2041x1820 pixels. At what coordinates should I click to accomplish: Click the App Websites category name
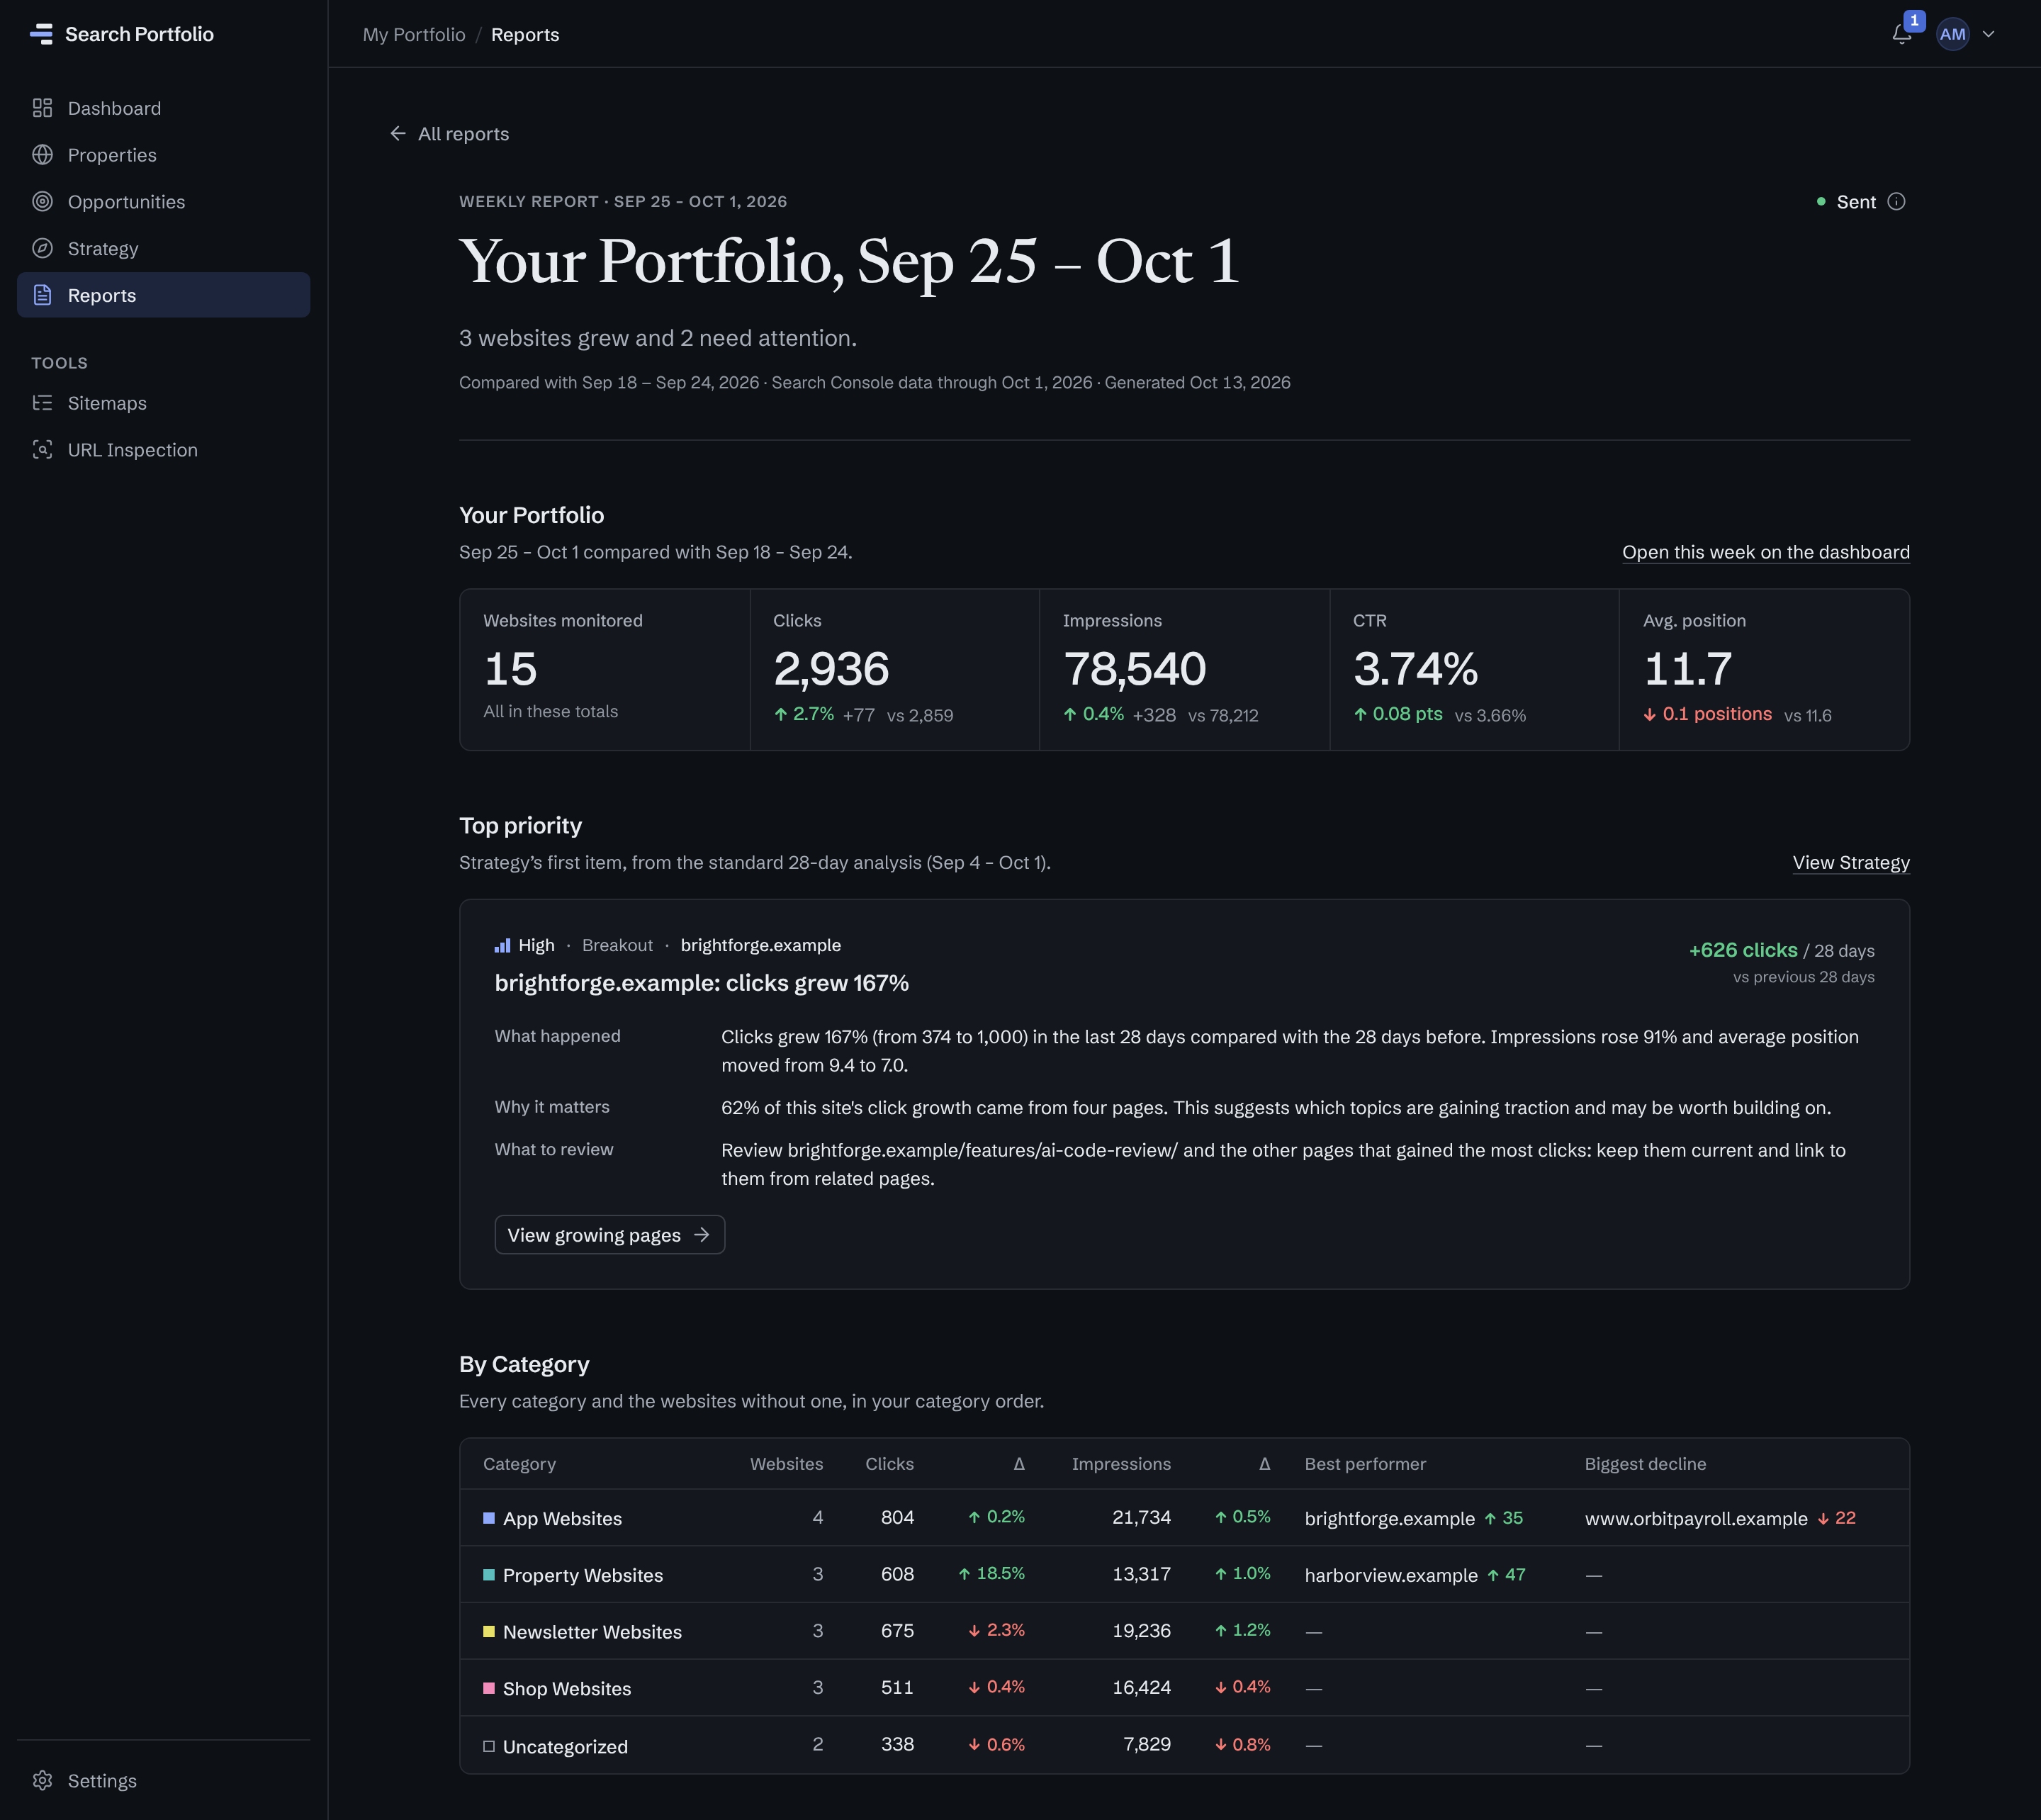click(x=562, y=1518)
